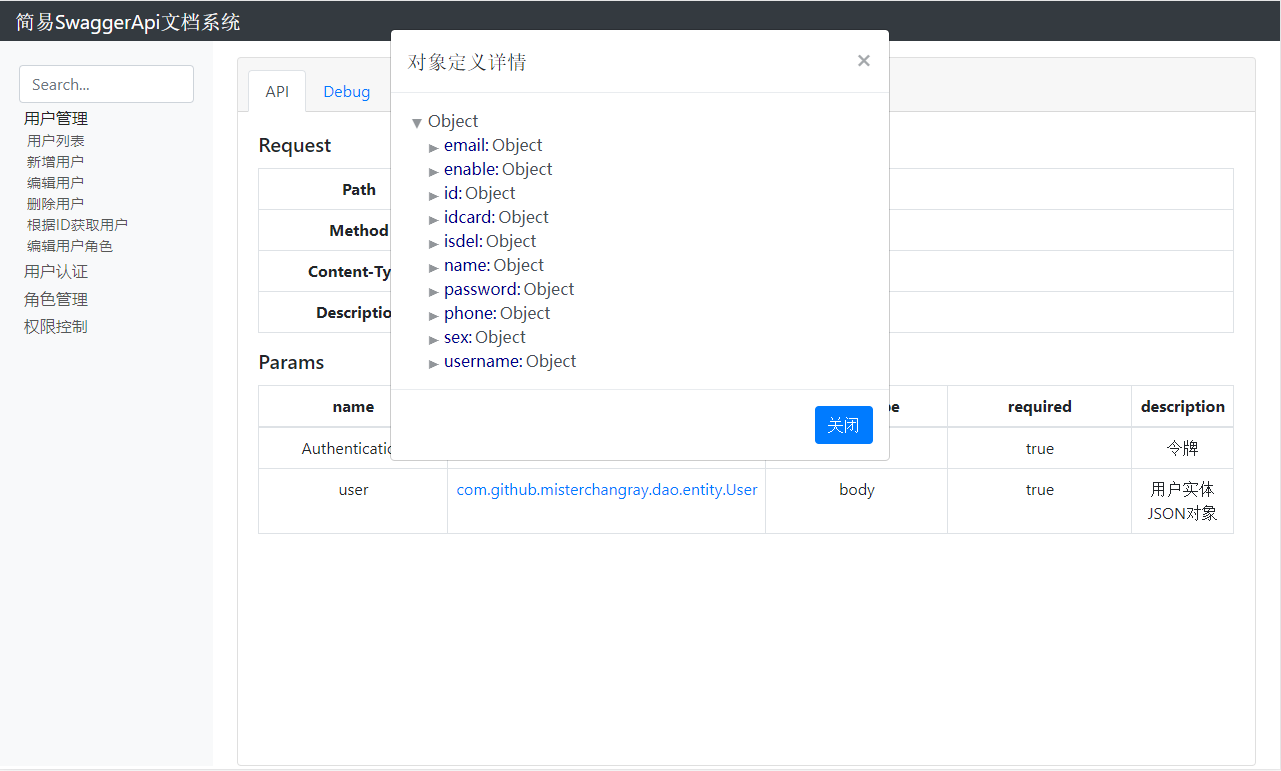Click the idcard key in the object tree

468,217
